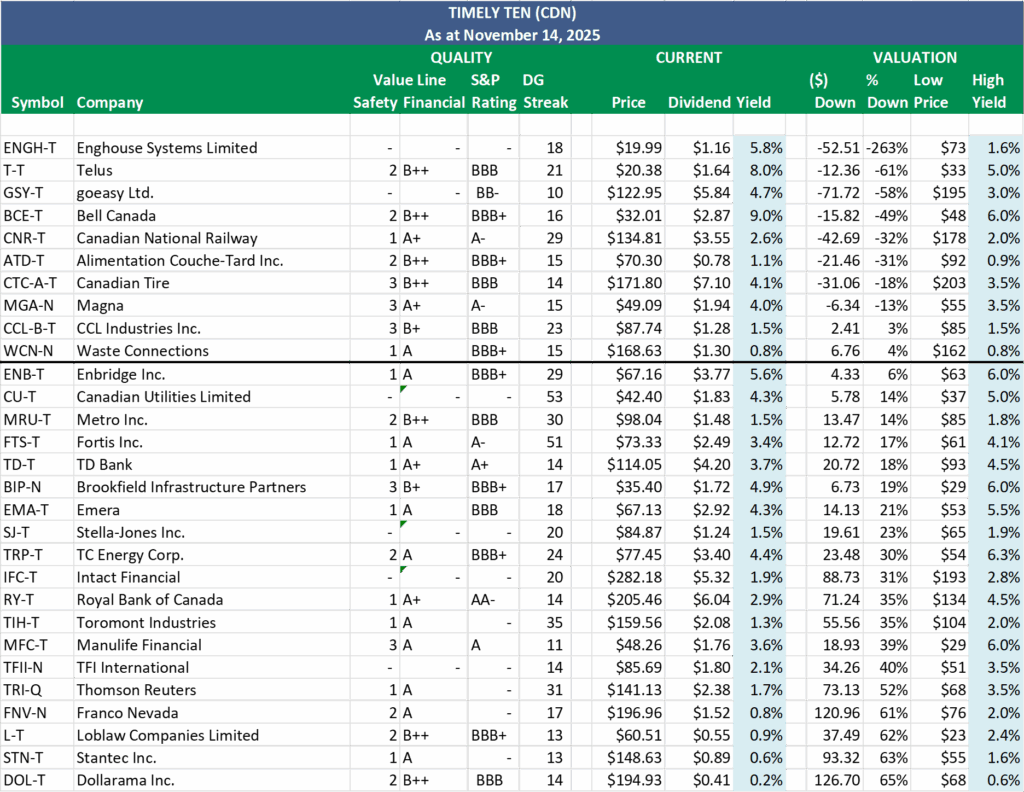Click Enbridge Inc. company cell
1024x792 pixels.
pyautogui.click(x=212, y=374)
